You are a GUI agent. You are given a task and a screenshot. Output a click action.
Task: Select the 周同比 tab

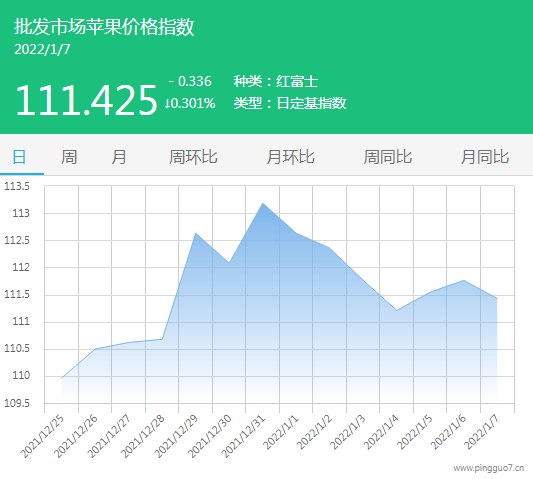click(388, 157)
